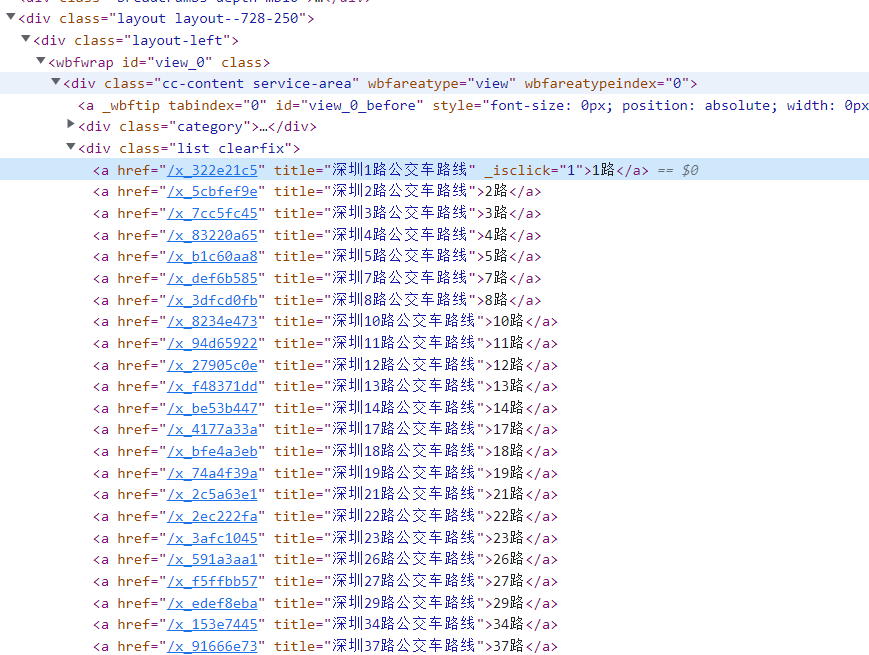
Task: Open href link /x_3dfcd0fb
Action: click(212, 300)
